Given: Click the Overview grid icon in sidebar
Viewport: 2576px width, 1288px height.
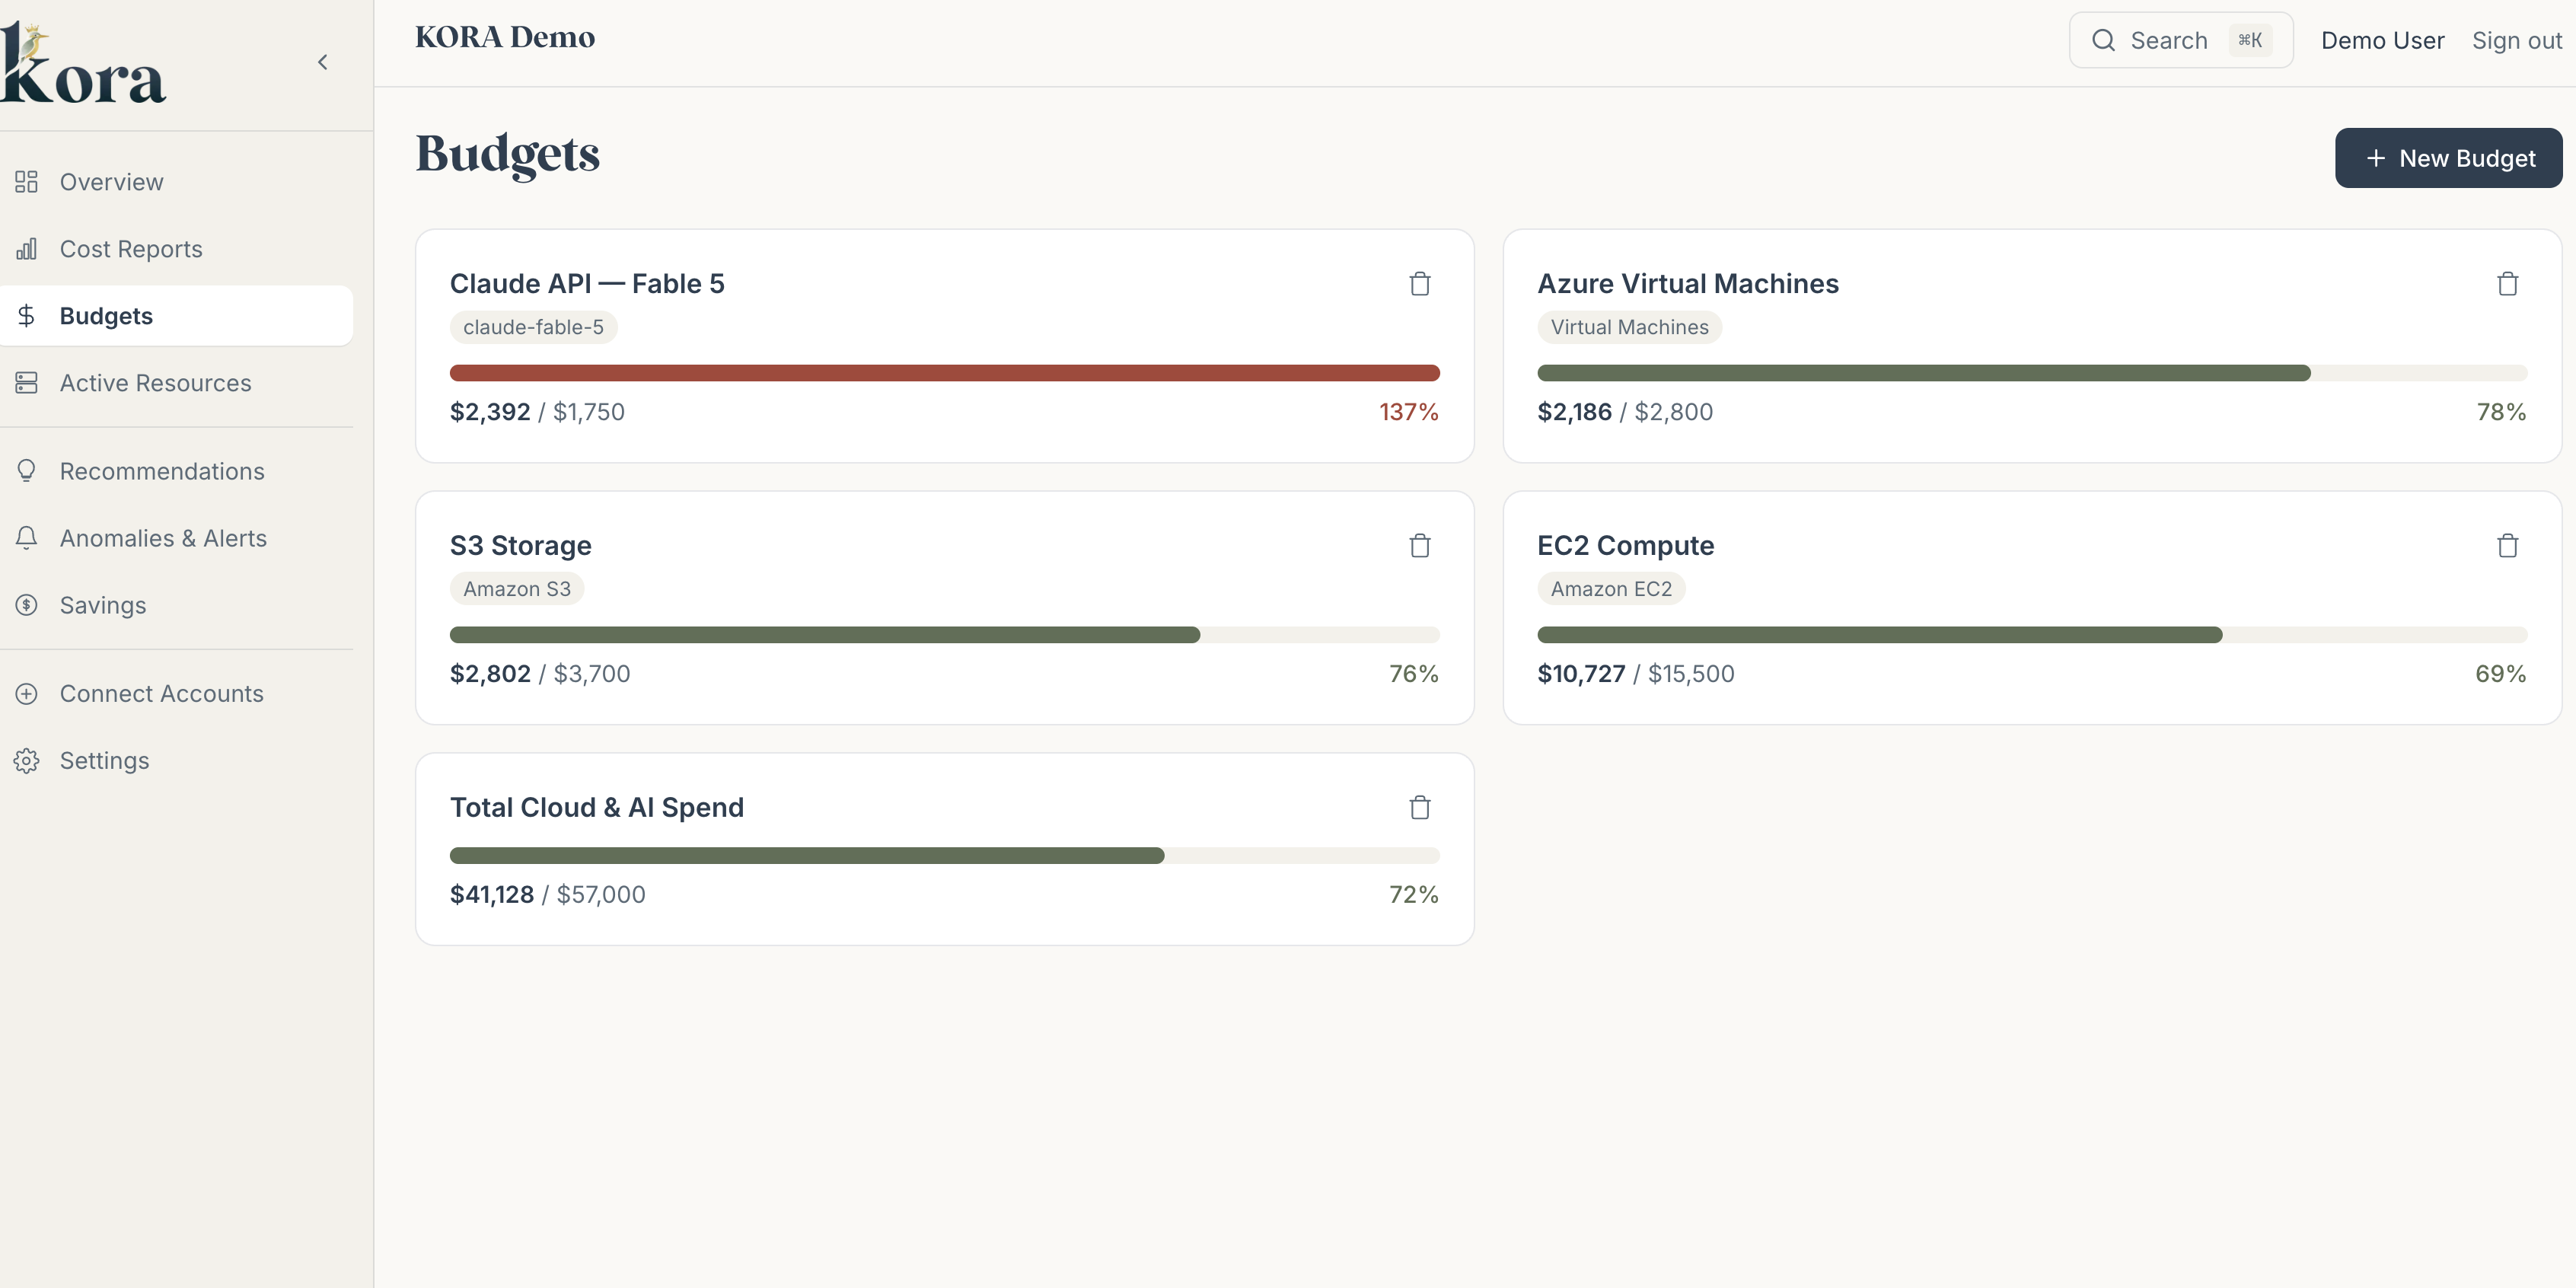Looking at the screenshot, I should (26, 182).
